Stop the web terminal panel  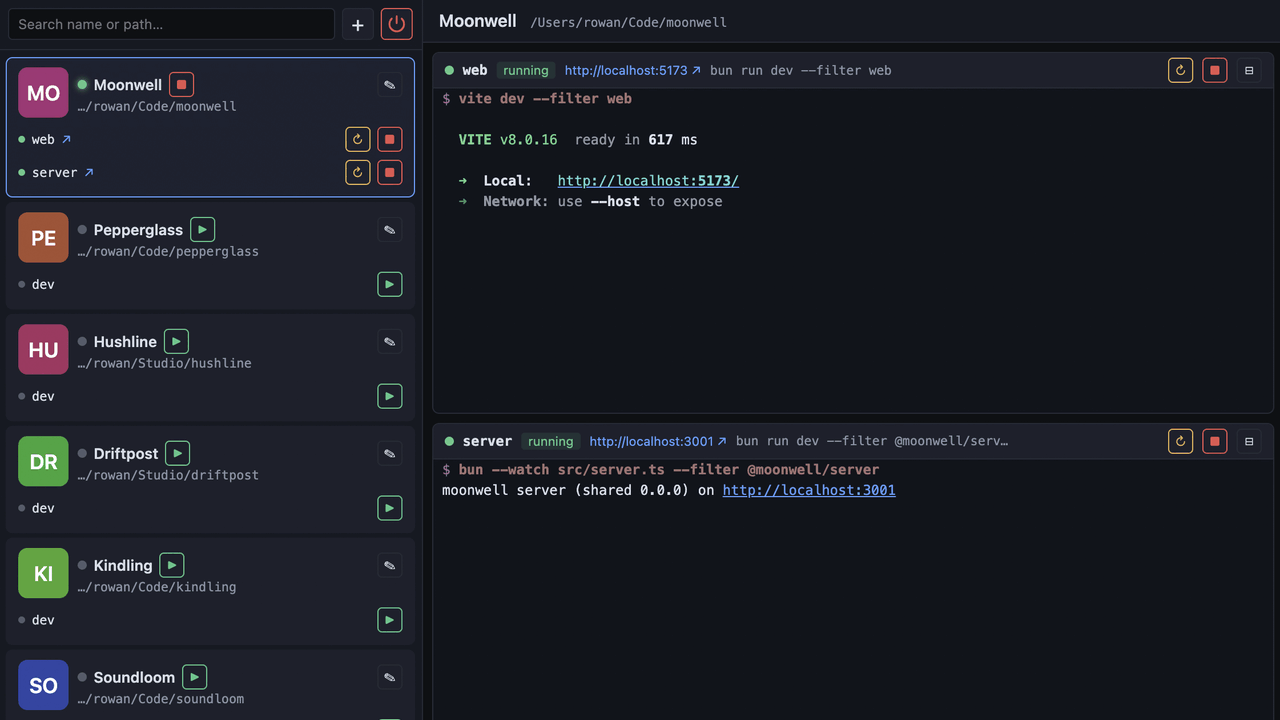pos(1215,70)
